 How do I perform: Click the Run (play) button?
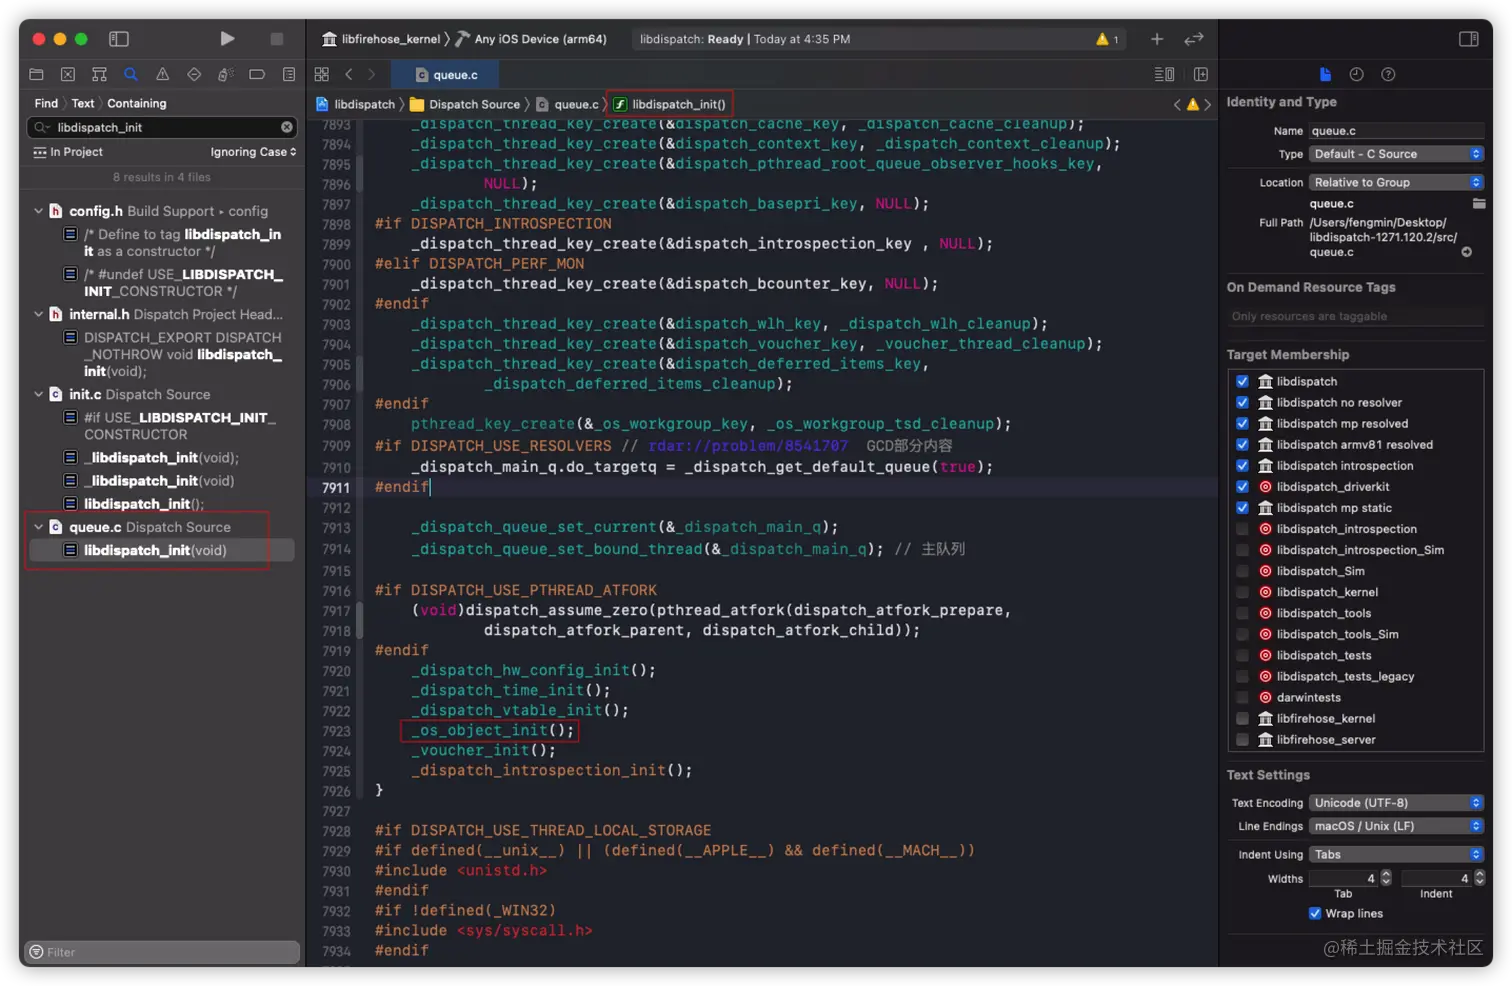pos(227,39)
